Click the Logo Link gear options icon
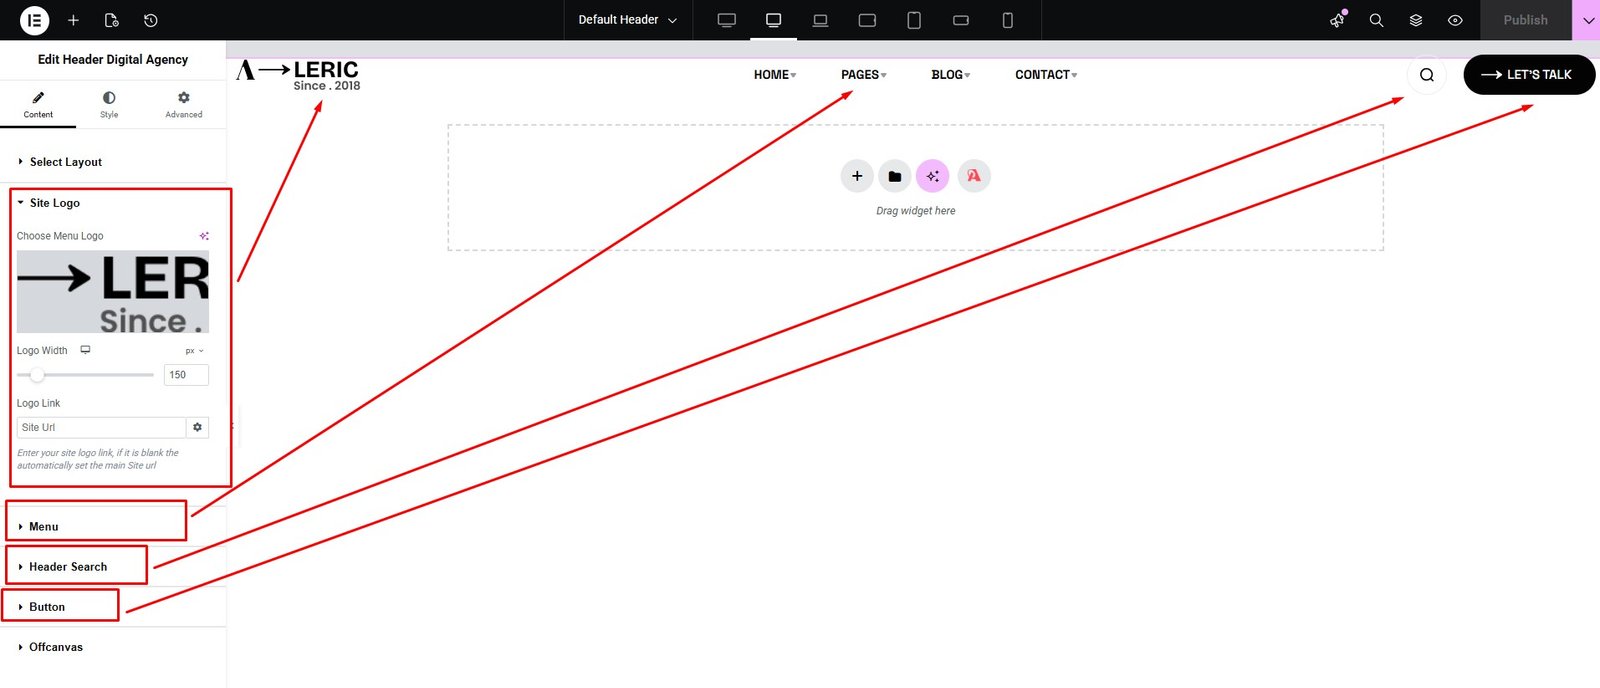This screenshot has height=688, width=1600. (197, 427)
